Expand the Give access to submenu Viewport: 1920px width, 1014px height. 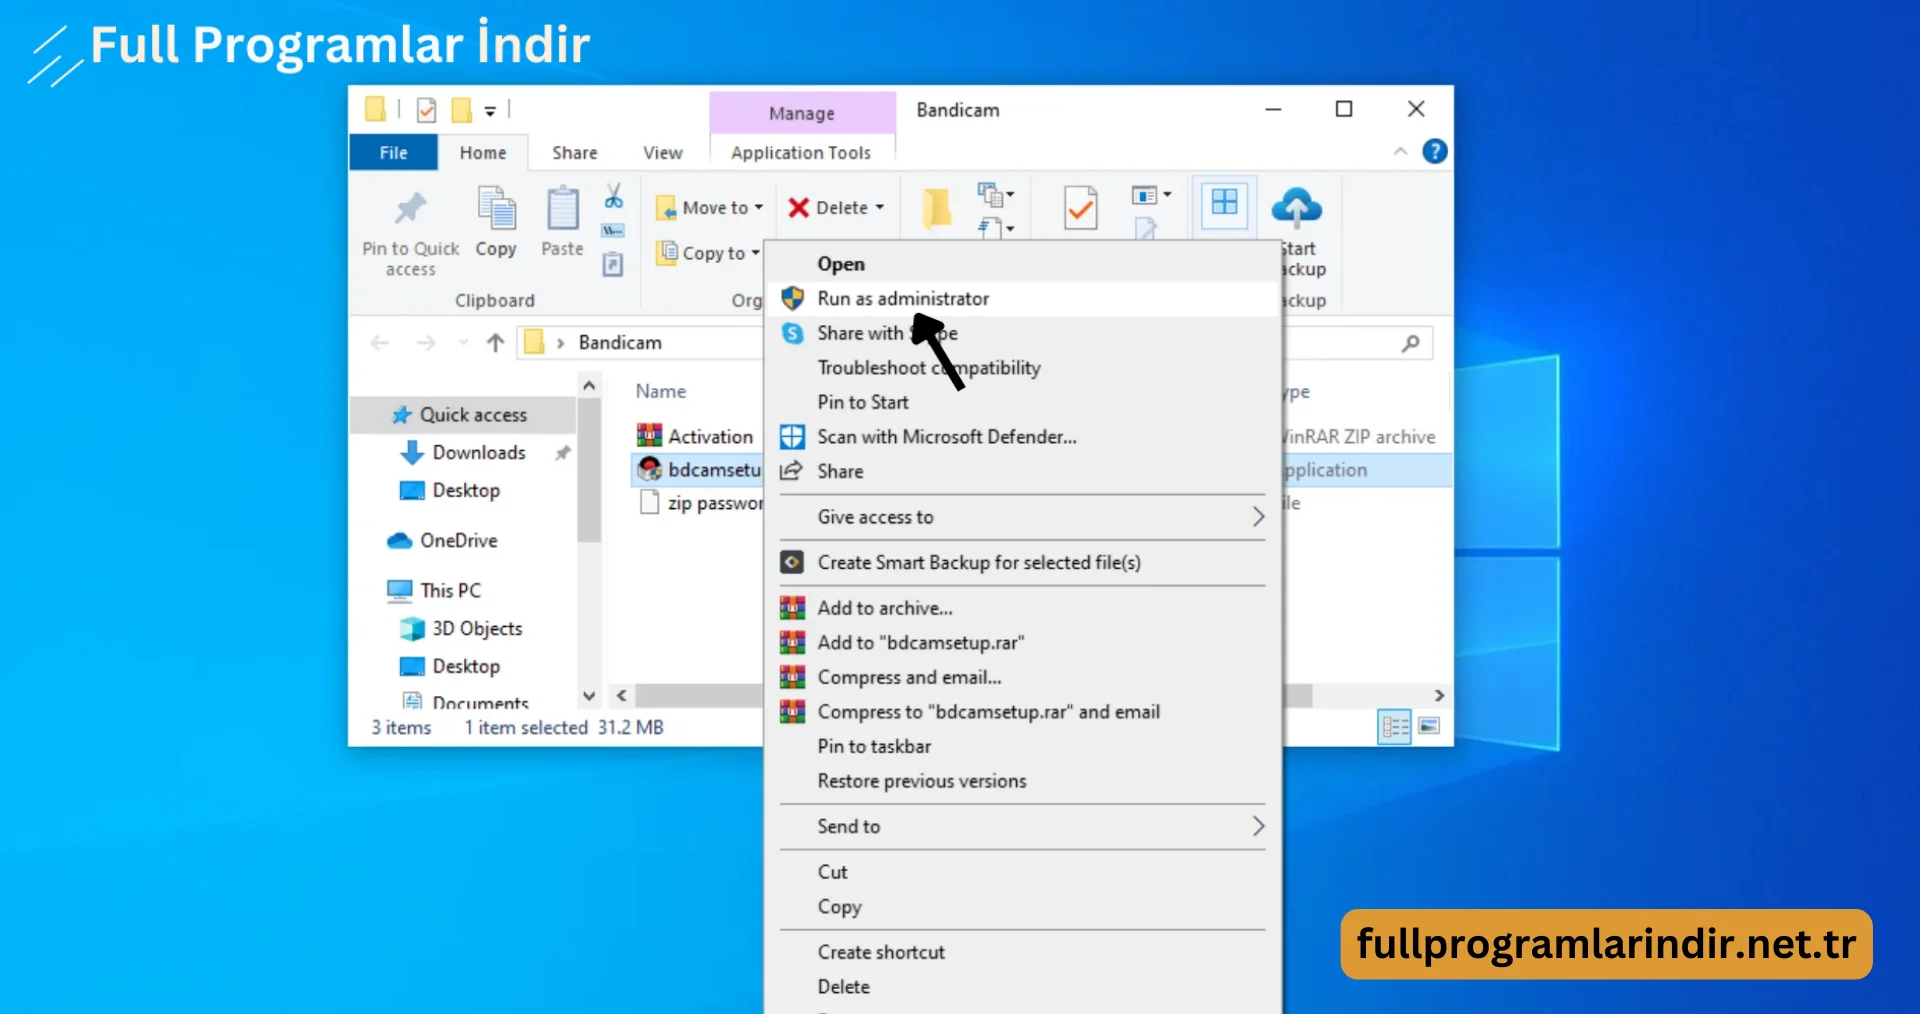(x=1022, y=517)
